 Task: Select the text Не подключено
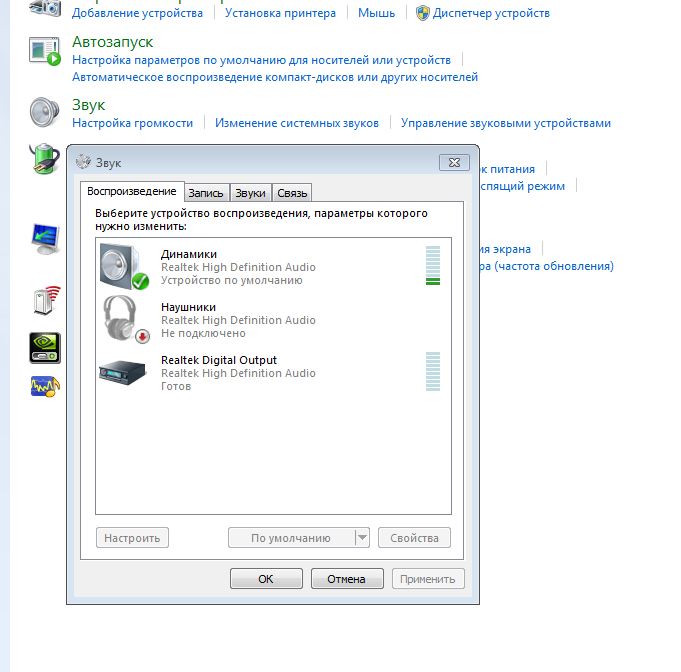click(203, 333)
